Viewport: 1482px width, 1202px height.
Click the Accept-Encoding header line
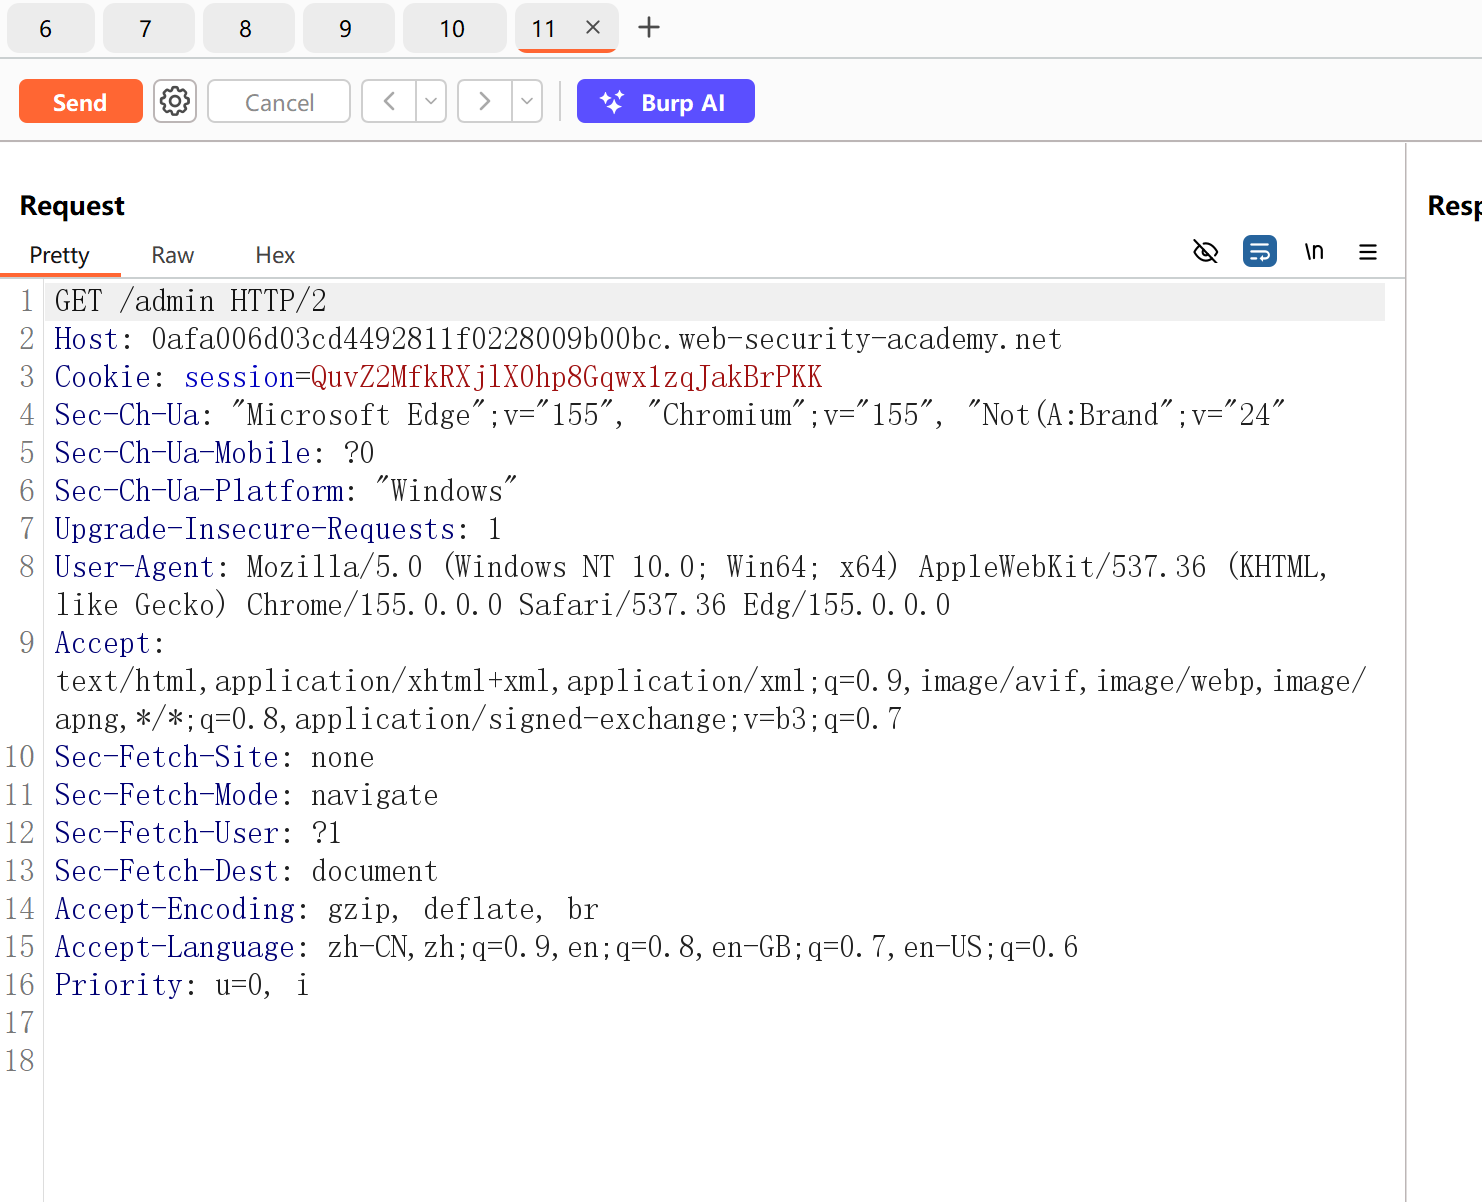click(x=326, y=909)
